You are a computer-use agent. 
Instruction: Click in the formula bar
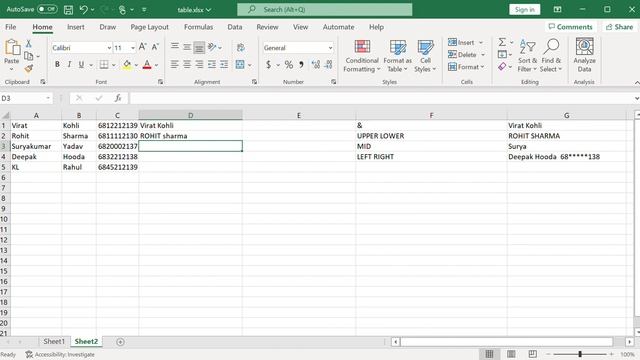381,98
